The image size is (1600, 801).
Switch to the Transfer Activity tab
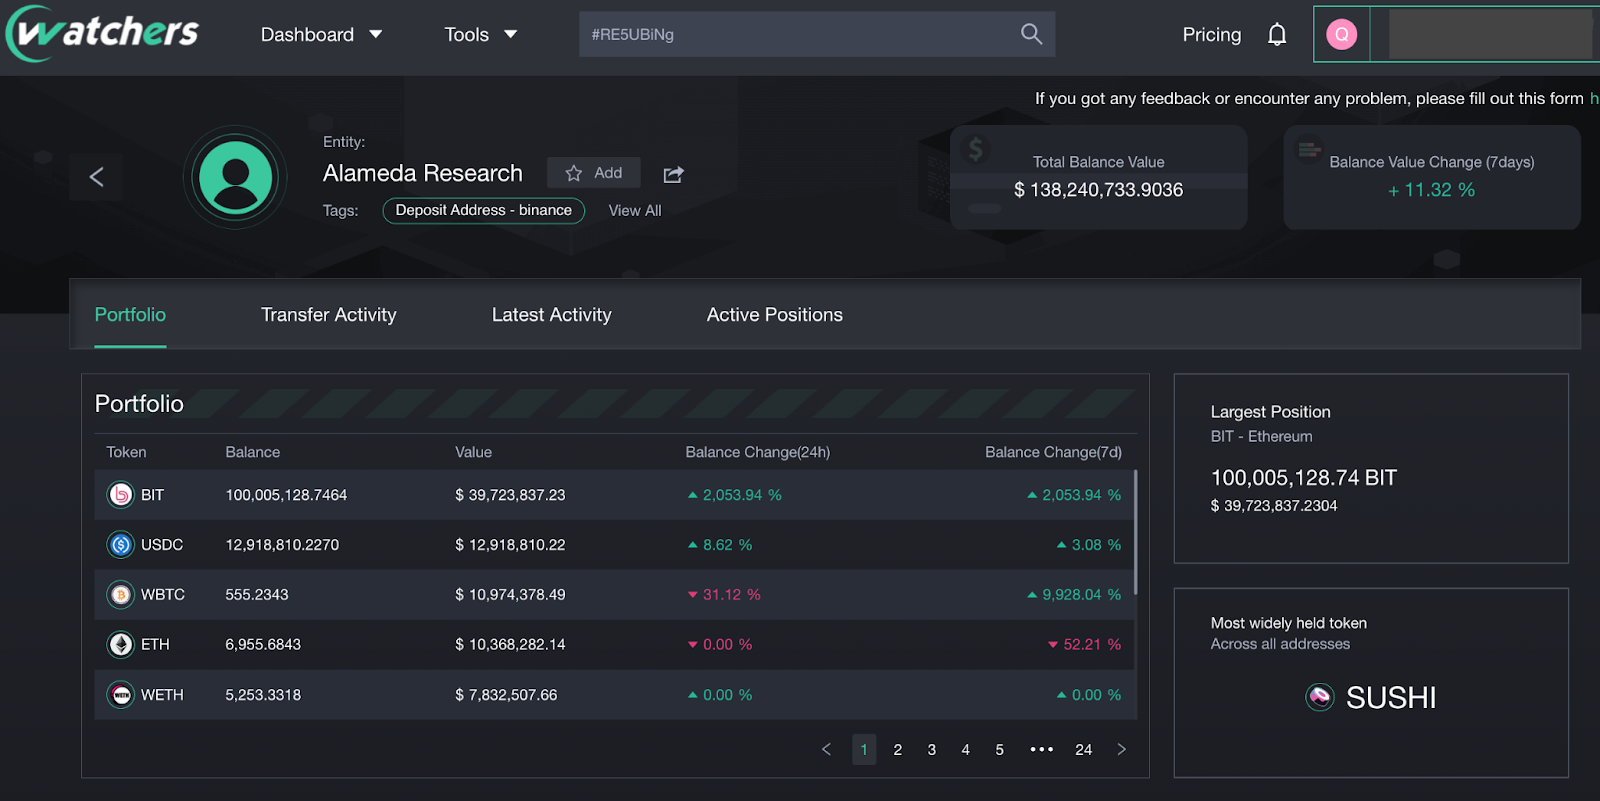(x=328, y=315)
